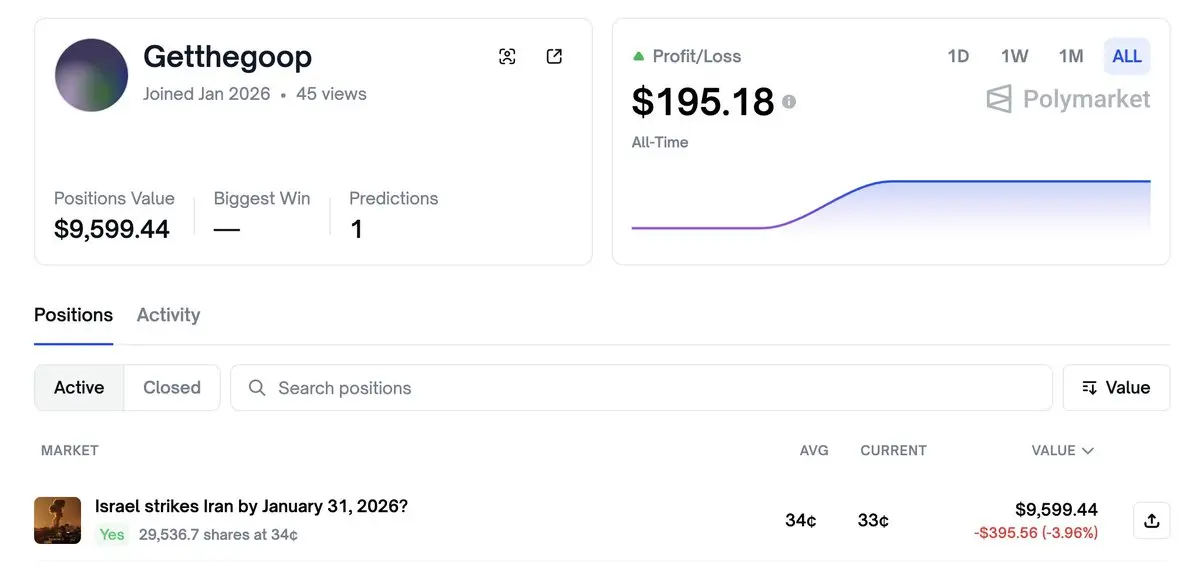Open the Israel strikes Iran market link
The height and width of the screenshot is (578, 1200).
tap(251, 506)
